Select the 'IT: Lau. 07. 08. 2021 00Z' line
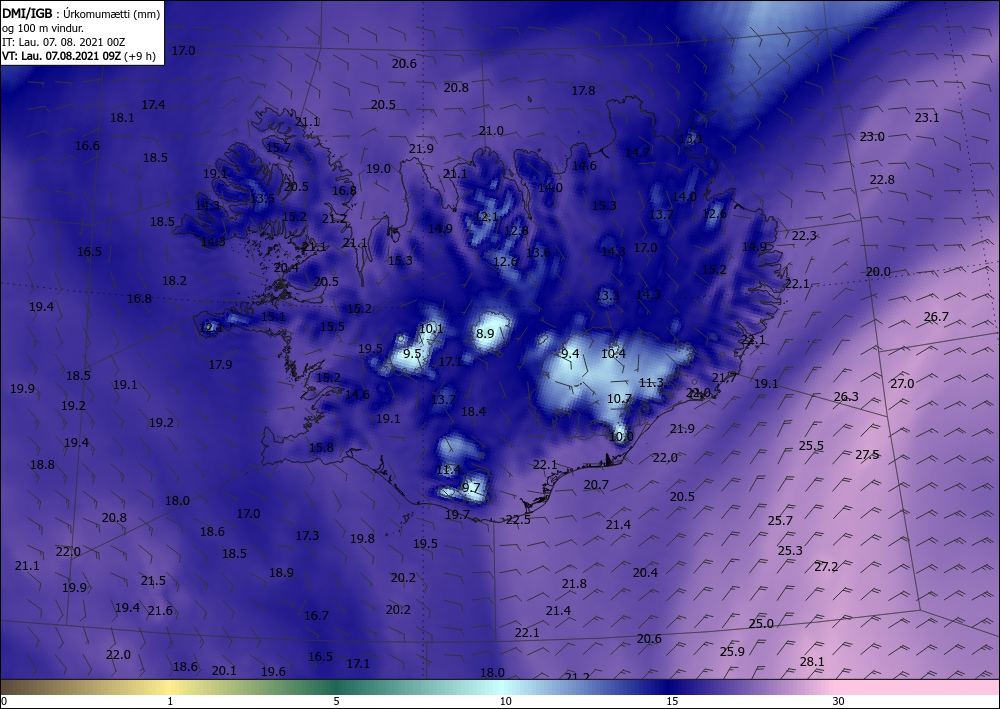Image resolution: width=1000 pixels, height=709 pixels. click(x=64, y=42)
